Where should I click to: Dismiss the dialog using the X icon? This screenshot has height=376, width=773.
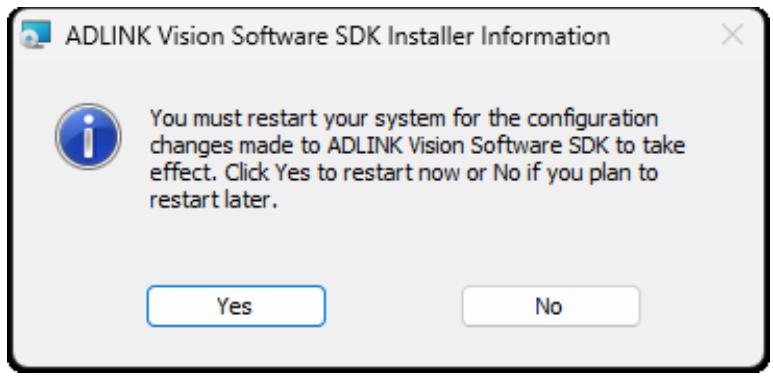click(x=732, y=35)
